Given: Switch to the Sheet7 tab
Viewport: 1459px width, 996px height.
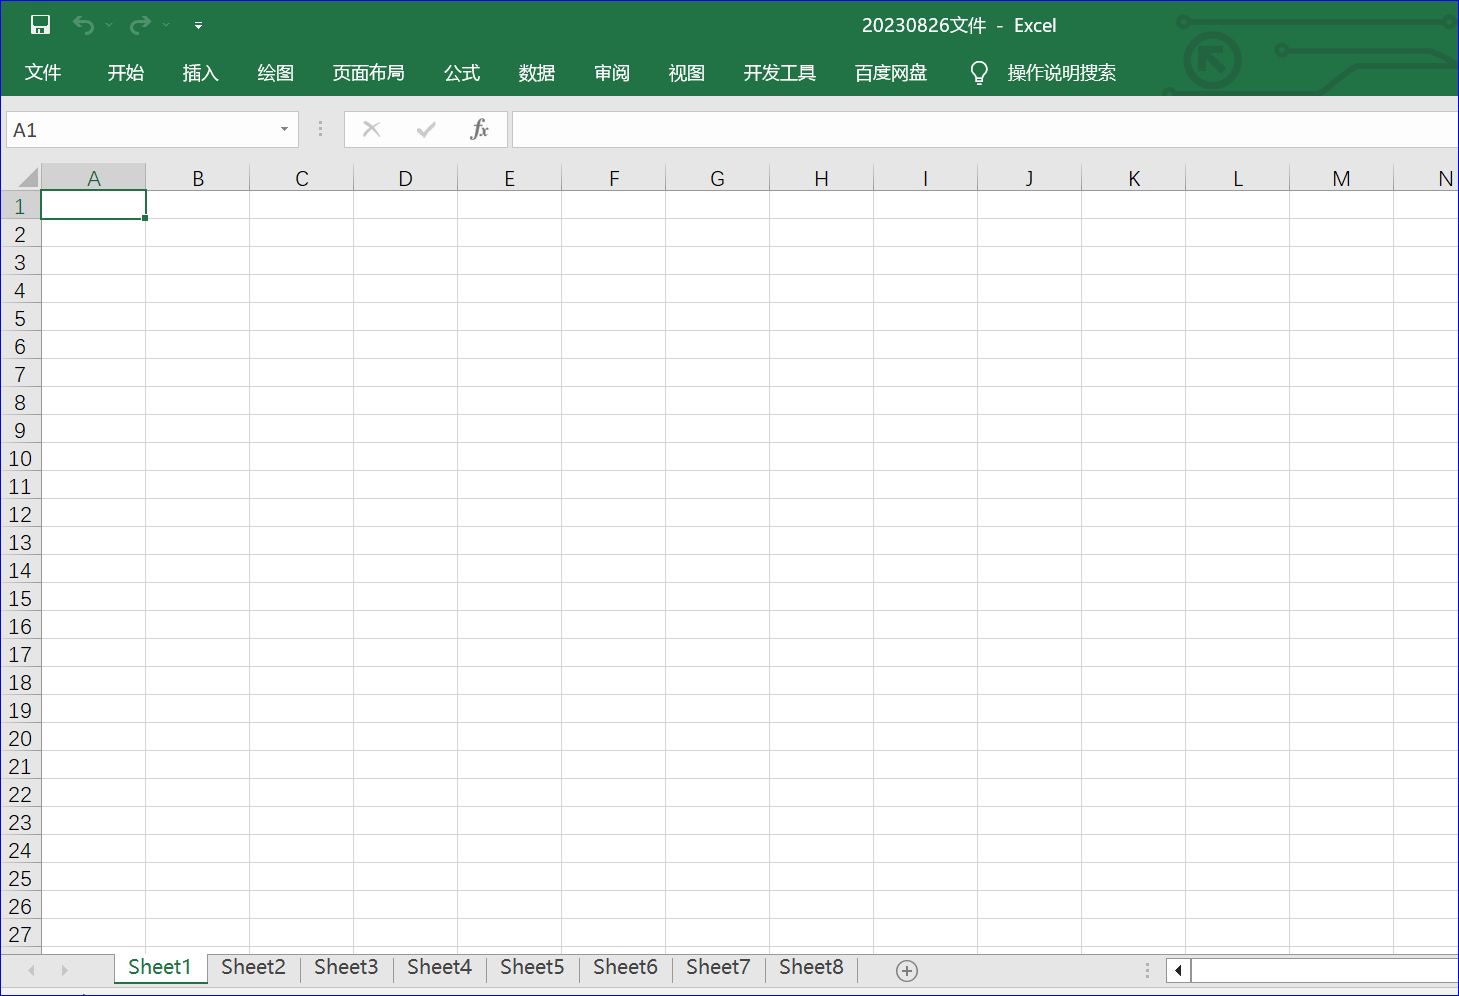Looking at the screenshot, I should pos(718,967).
